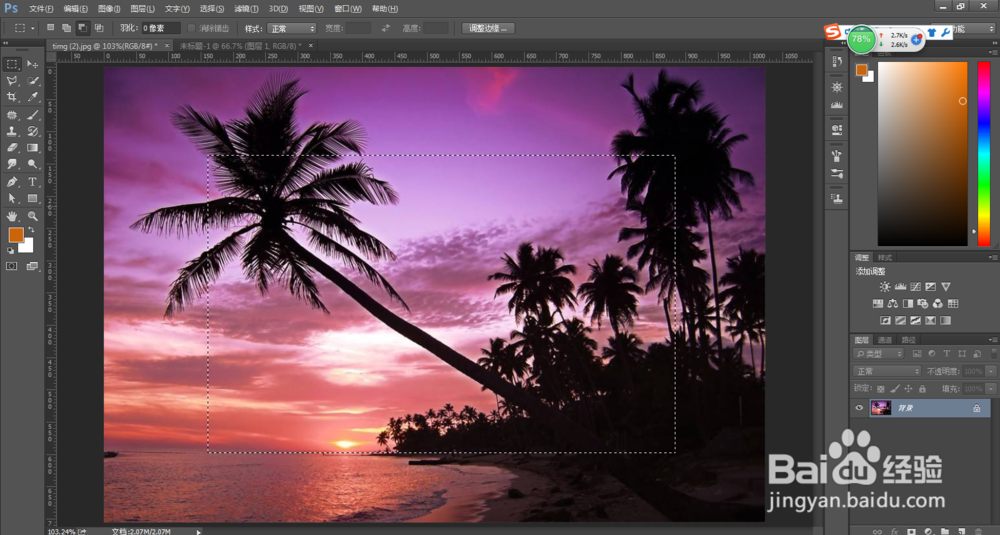Select the Rectangular Marquee tool
The height and width of the screenshot is (535, 1000).
(x=12, y=64)
